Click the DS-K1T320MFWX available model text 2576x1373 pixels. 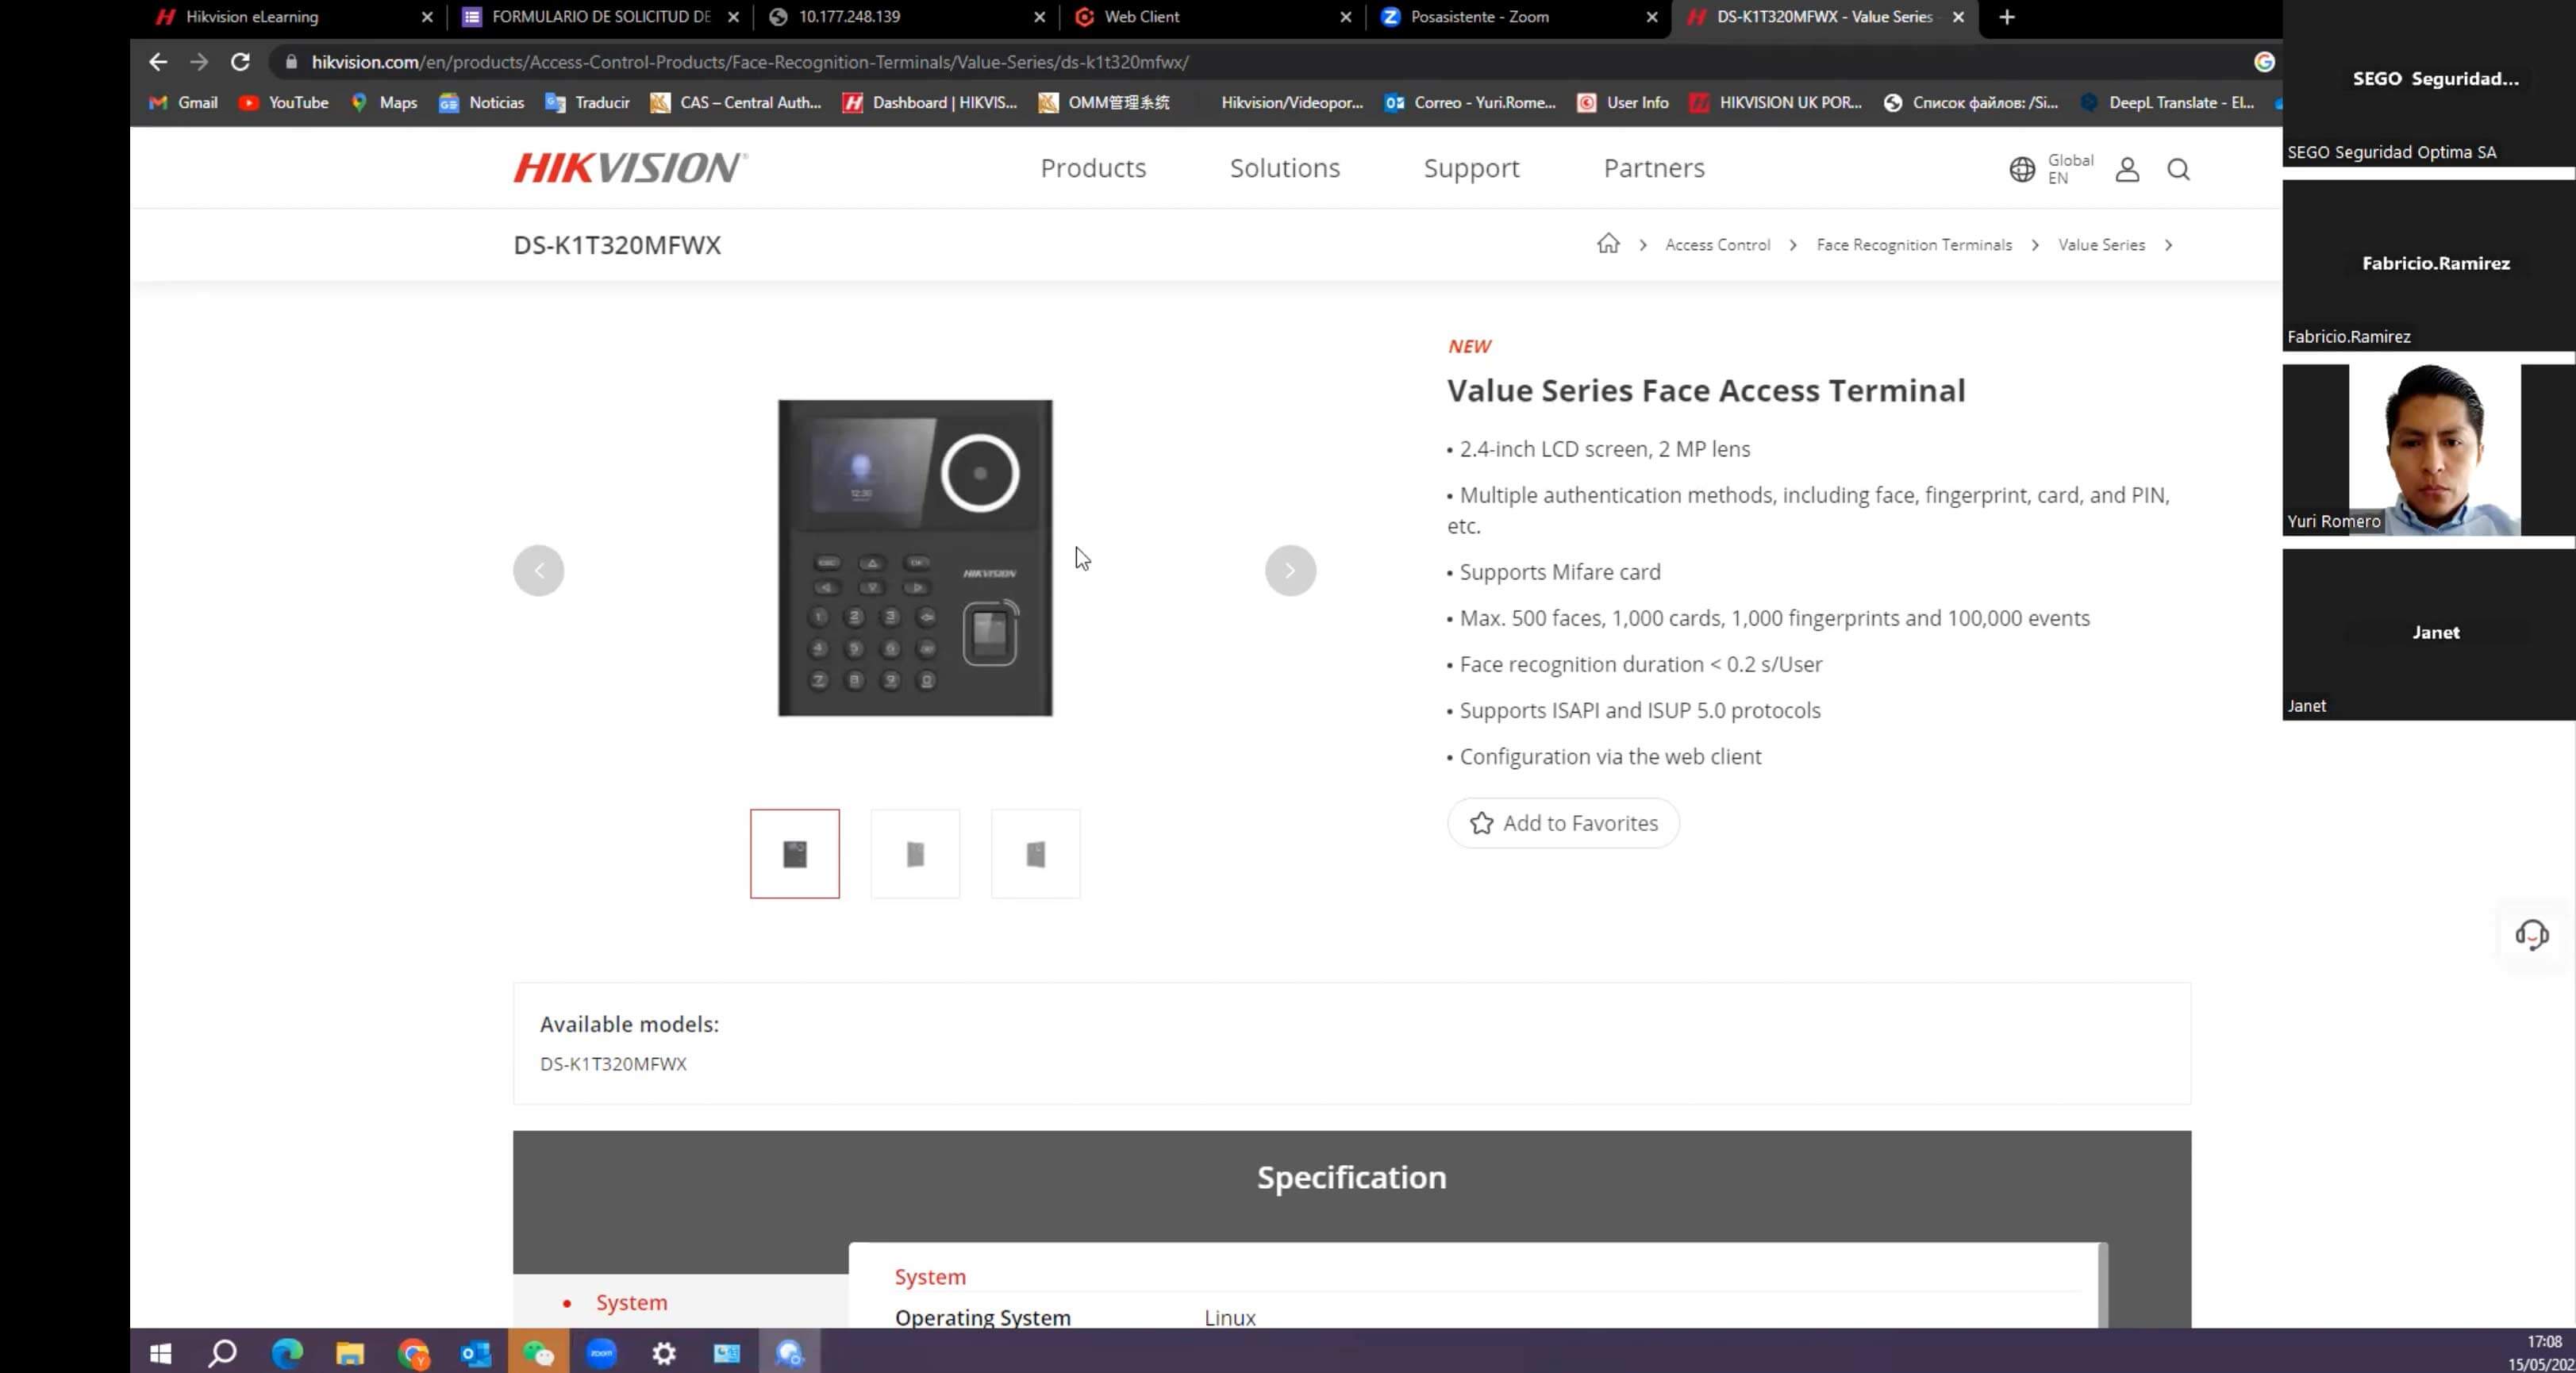(x=613, y=1064)
